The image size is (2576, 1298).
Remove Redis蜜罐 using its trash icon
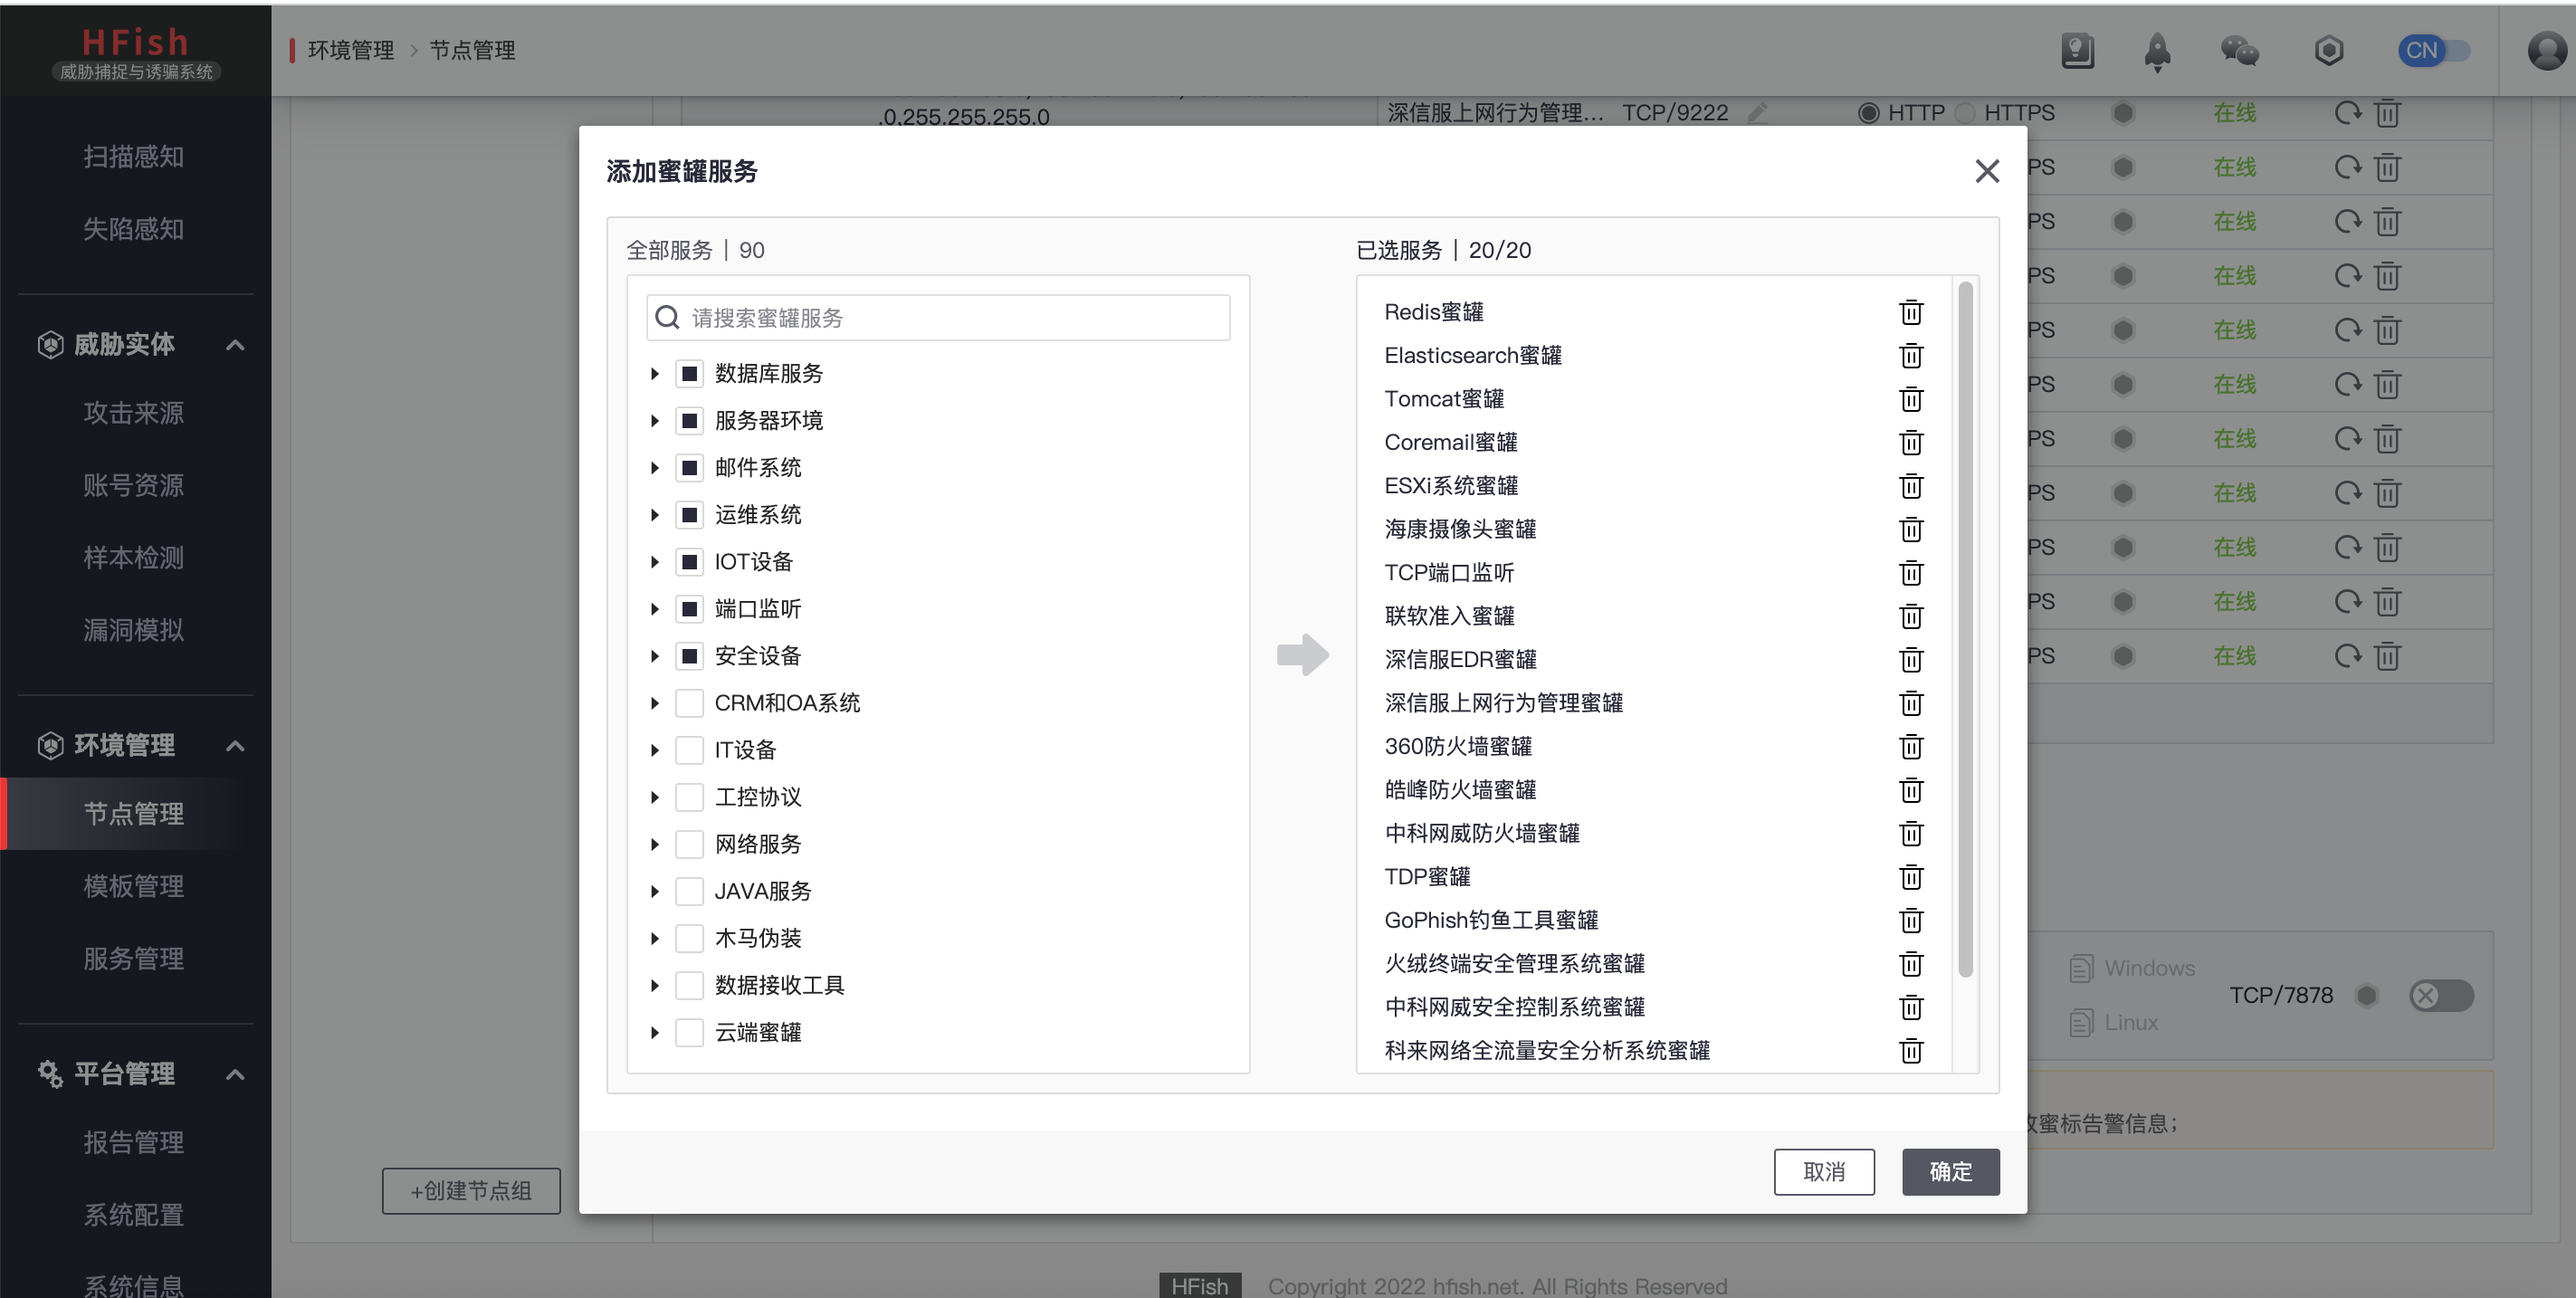coord(1911,311)
